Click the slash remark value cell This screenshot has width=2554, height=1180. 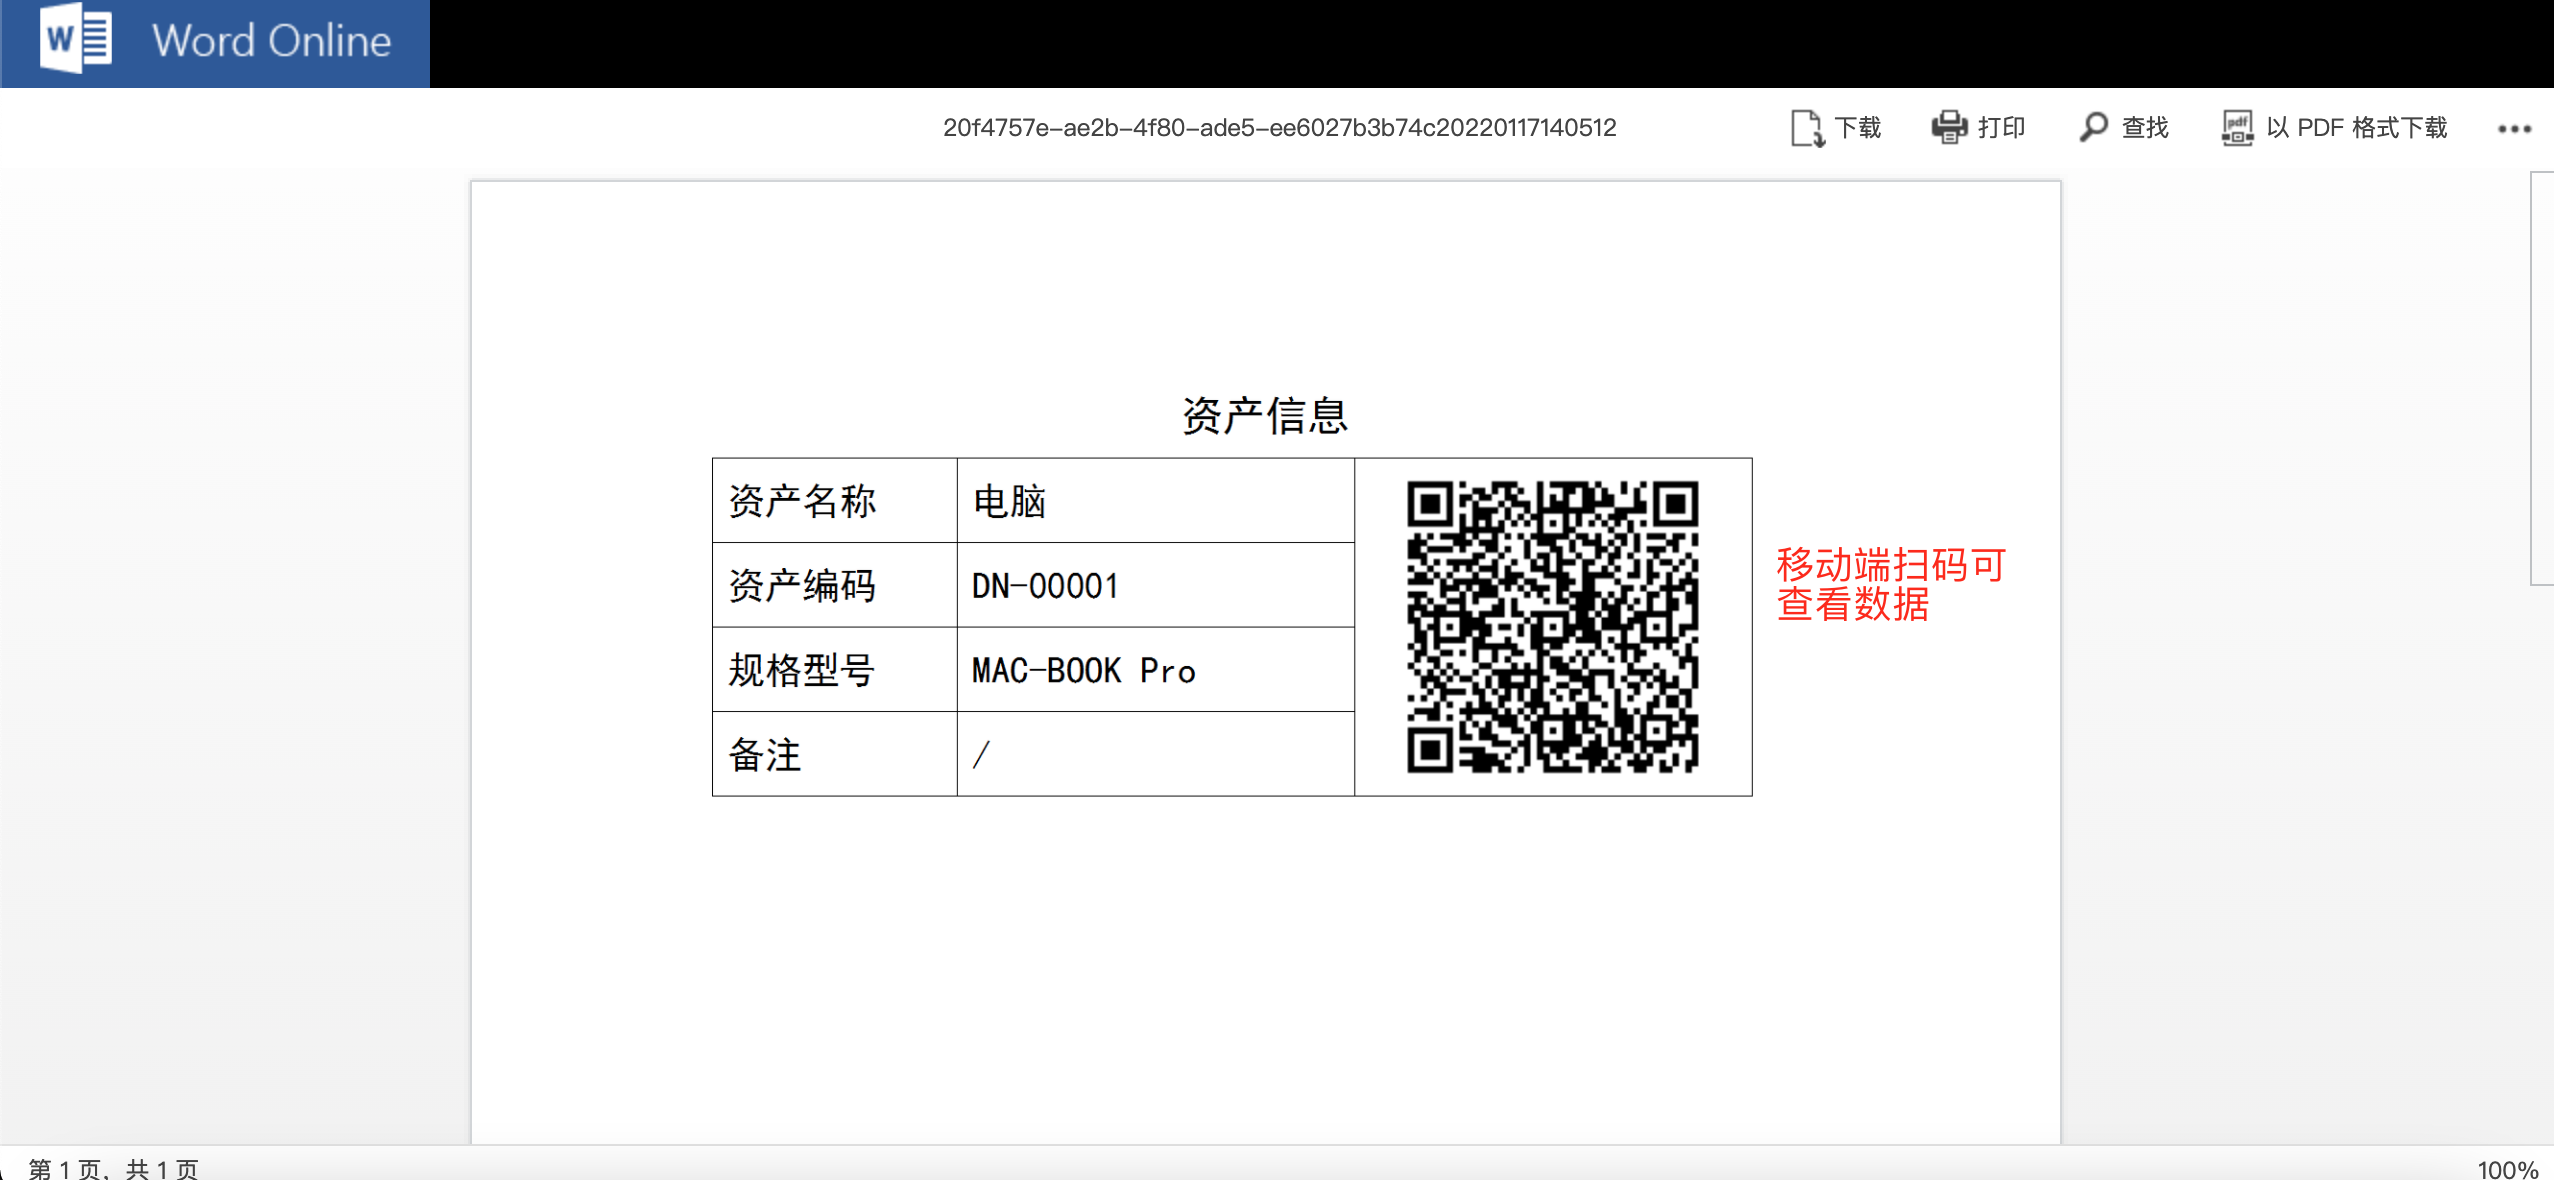pyautogui.click(x=1156, y=754)
